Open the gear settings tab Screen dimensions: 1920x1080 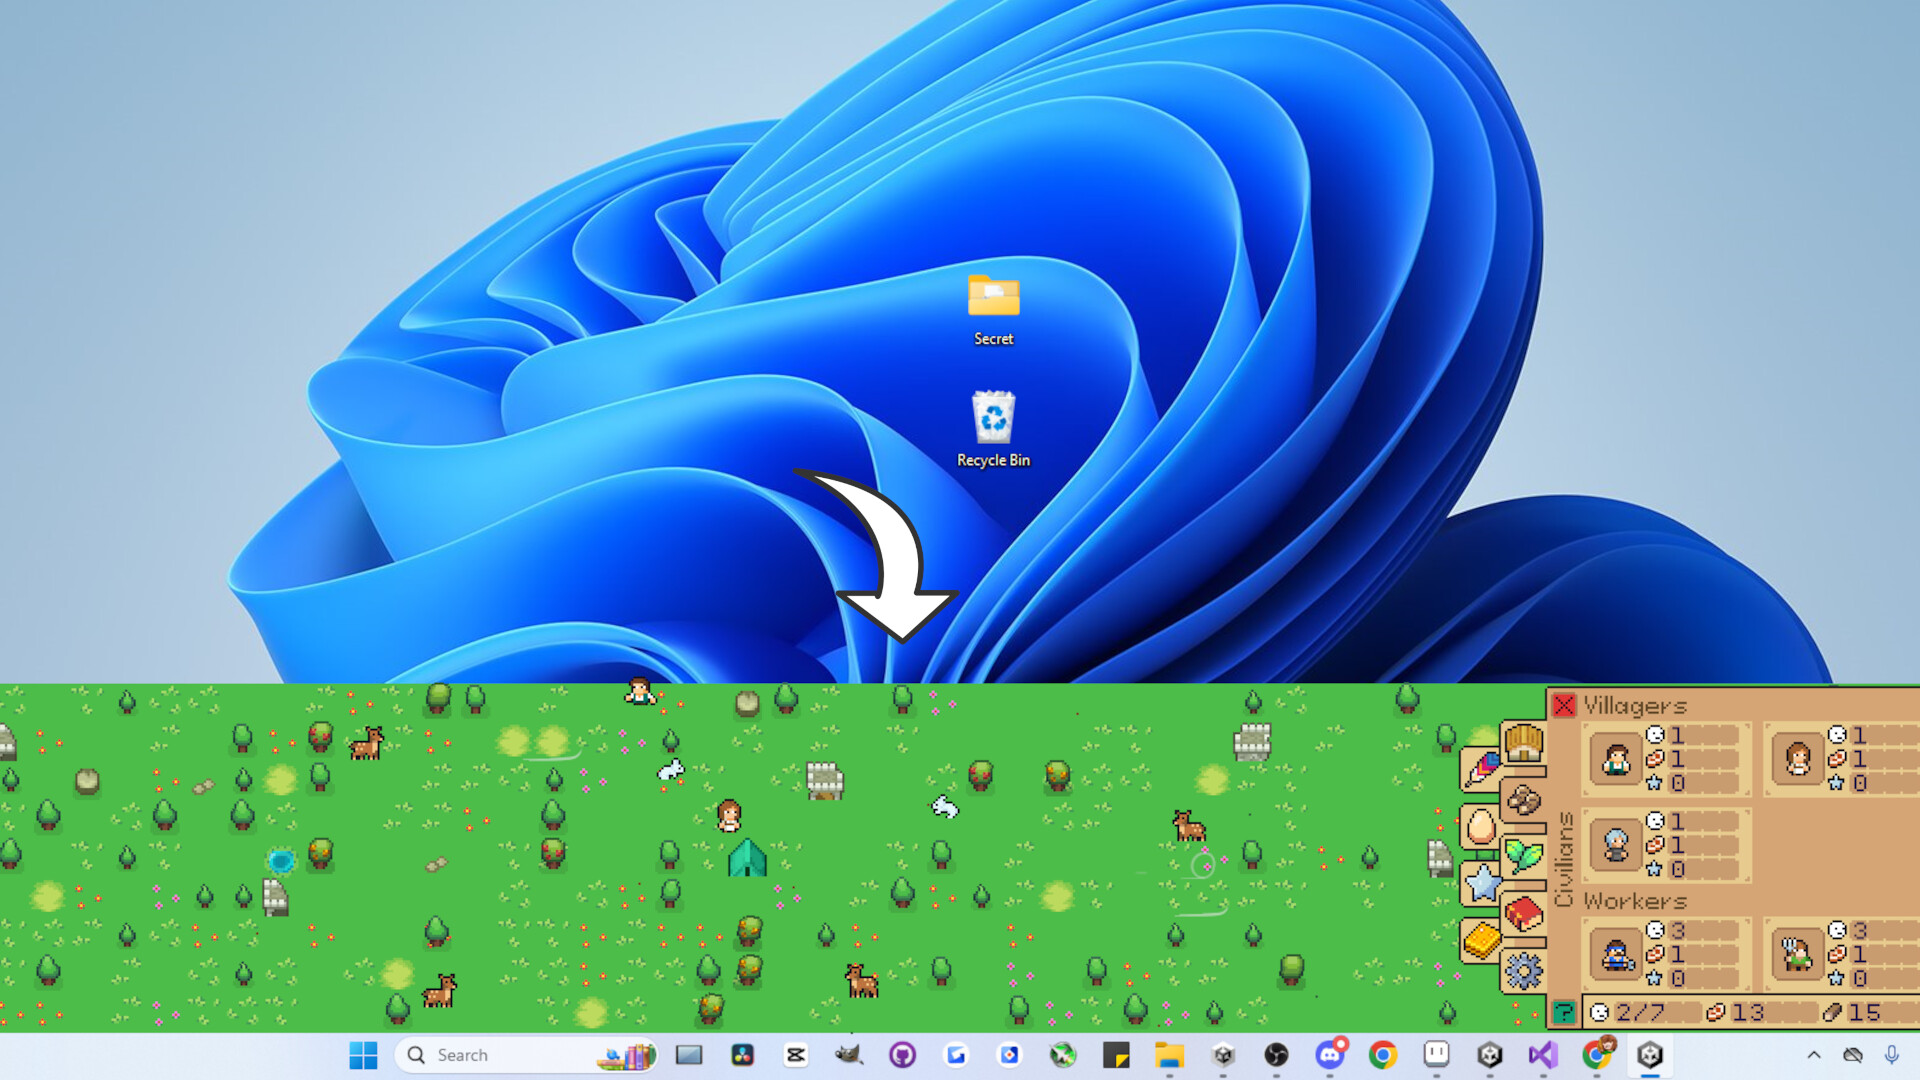tap(1523, 970)
